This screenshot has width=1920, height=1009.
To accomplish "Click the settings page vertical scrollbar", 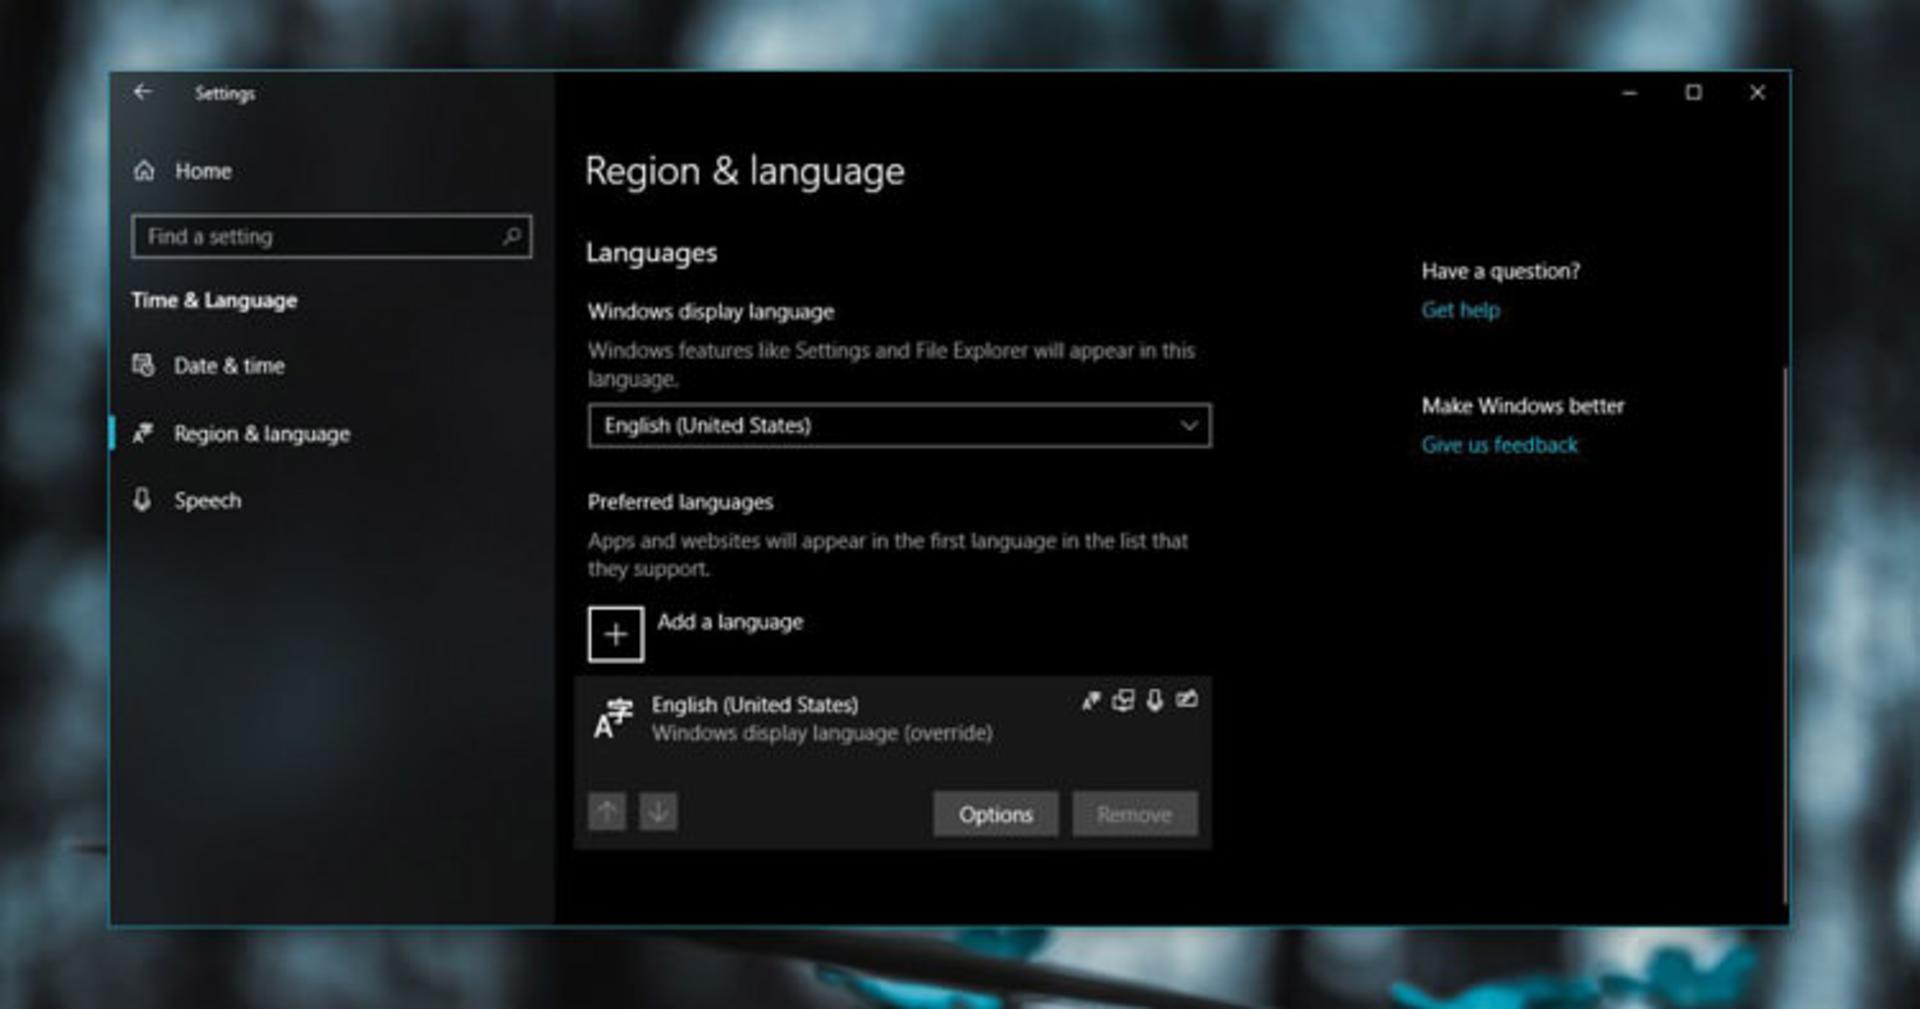I will [1785, 636].
